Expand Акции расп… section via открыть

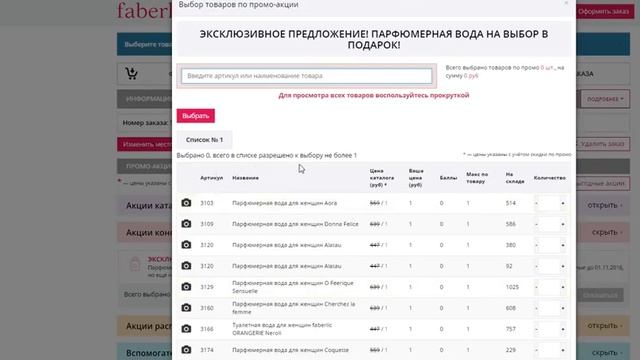pos(604,325)
